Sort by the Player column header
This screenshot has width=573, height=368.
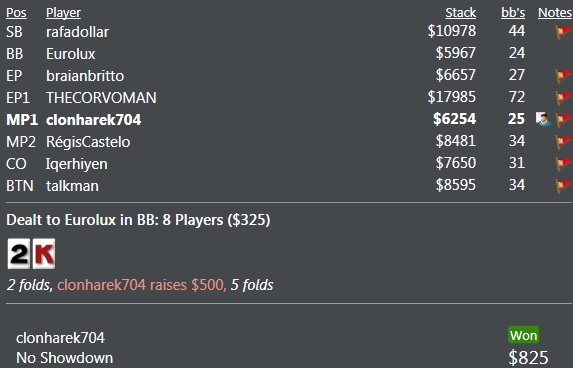63,13
